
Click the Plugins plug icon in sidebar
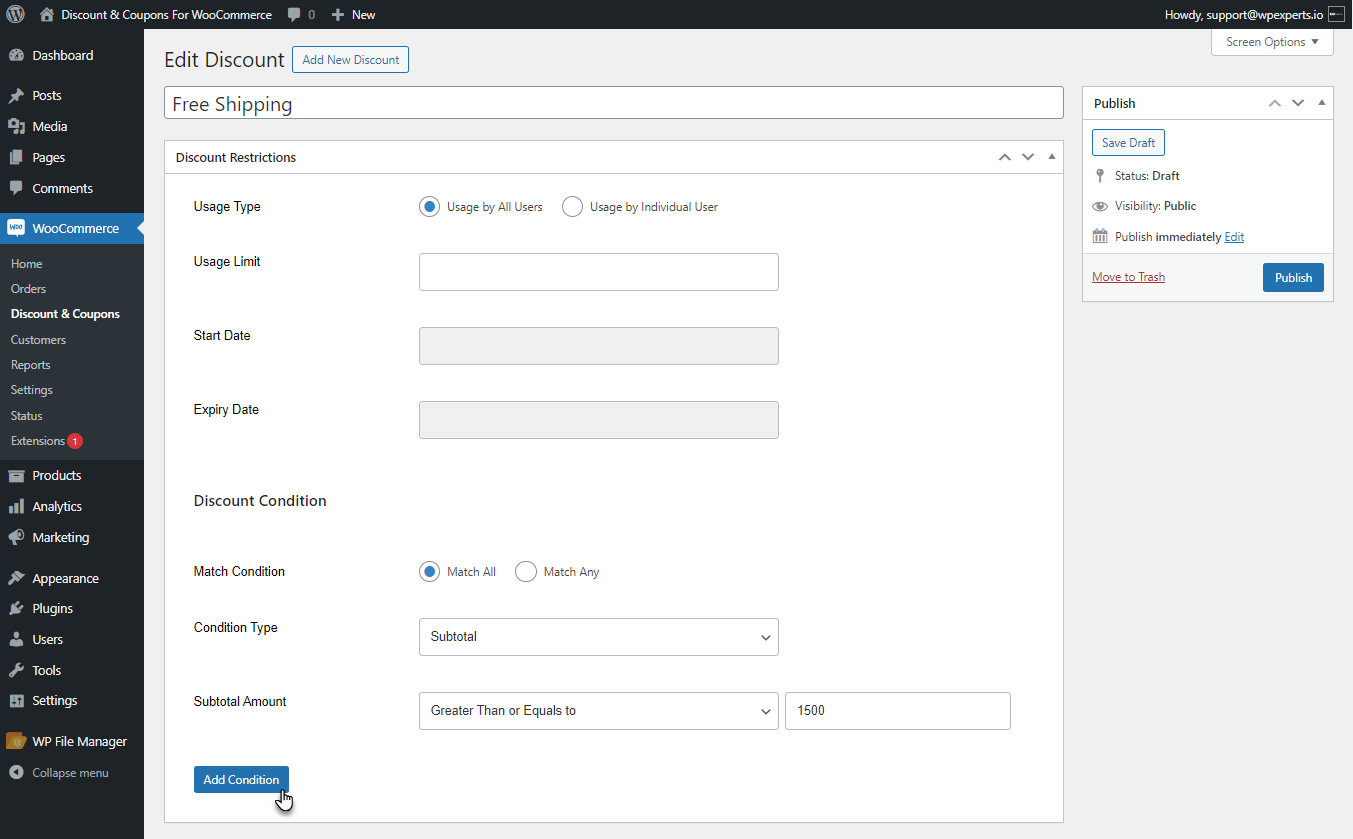click(x=16, y=608)
